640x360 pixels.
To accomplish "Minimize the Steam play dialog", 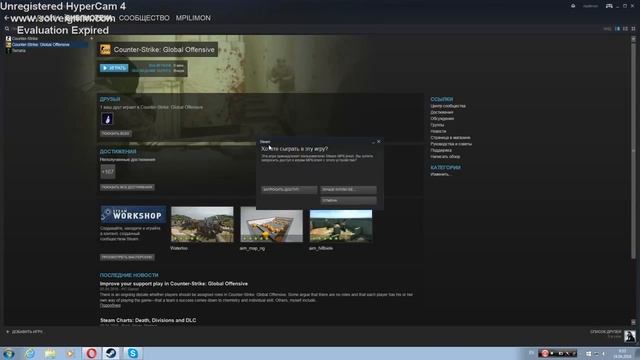I will pyautogui.click(x=373, y=142).
